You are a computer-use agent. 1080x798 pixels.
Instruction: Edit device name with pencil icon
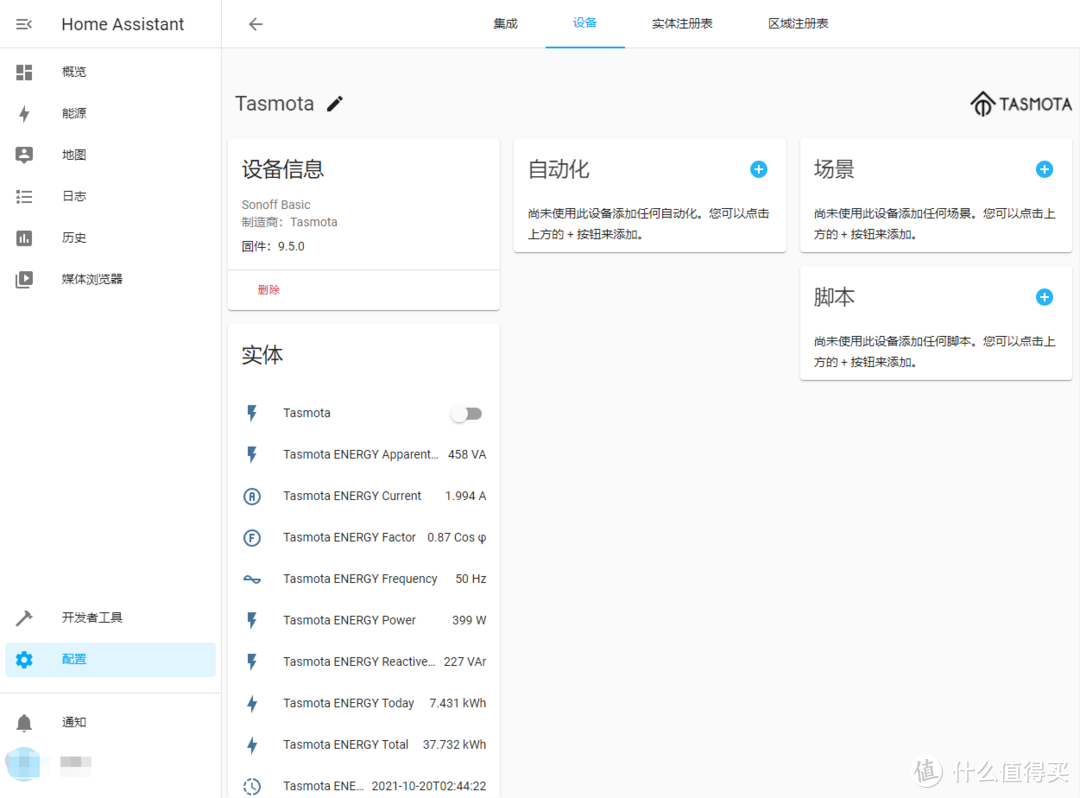point(335,103)
